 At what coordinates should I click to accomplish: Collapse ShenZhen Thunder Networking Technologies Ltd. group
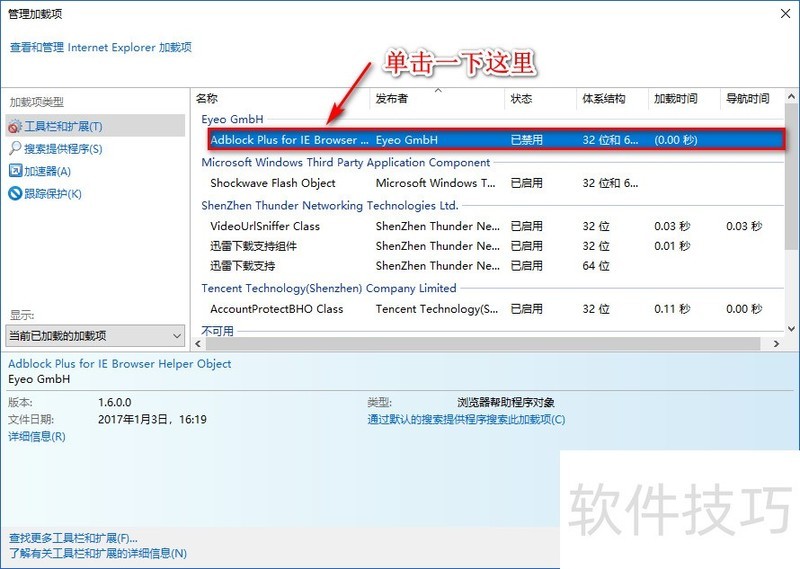(330, 205)
